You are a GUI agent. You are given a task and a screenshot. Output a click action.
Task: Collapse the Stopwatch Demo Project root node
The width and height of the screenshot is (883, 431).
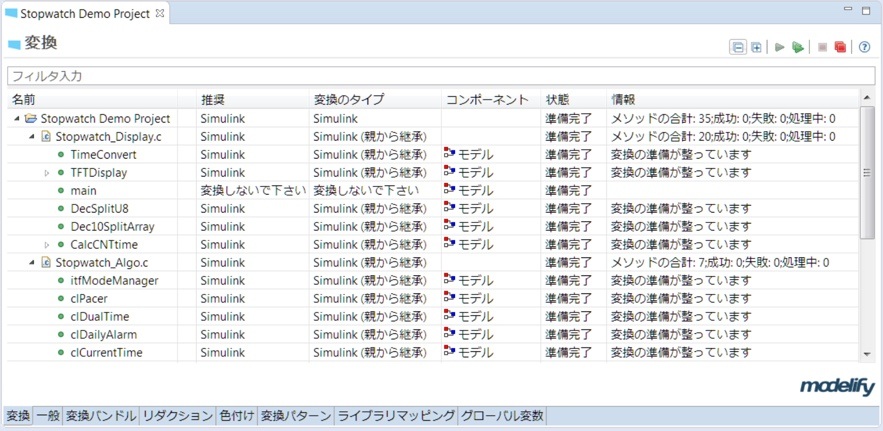click(16, 119)
